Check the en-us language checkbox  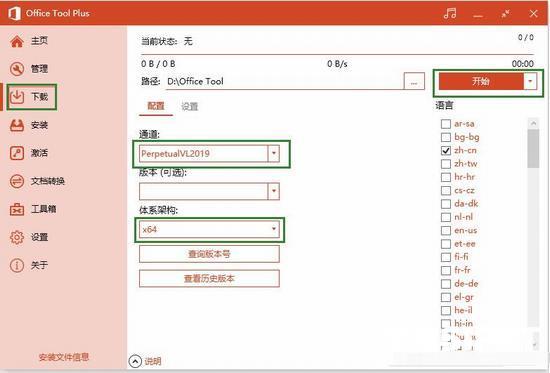445,231
